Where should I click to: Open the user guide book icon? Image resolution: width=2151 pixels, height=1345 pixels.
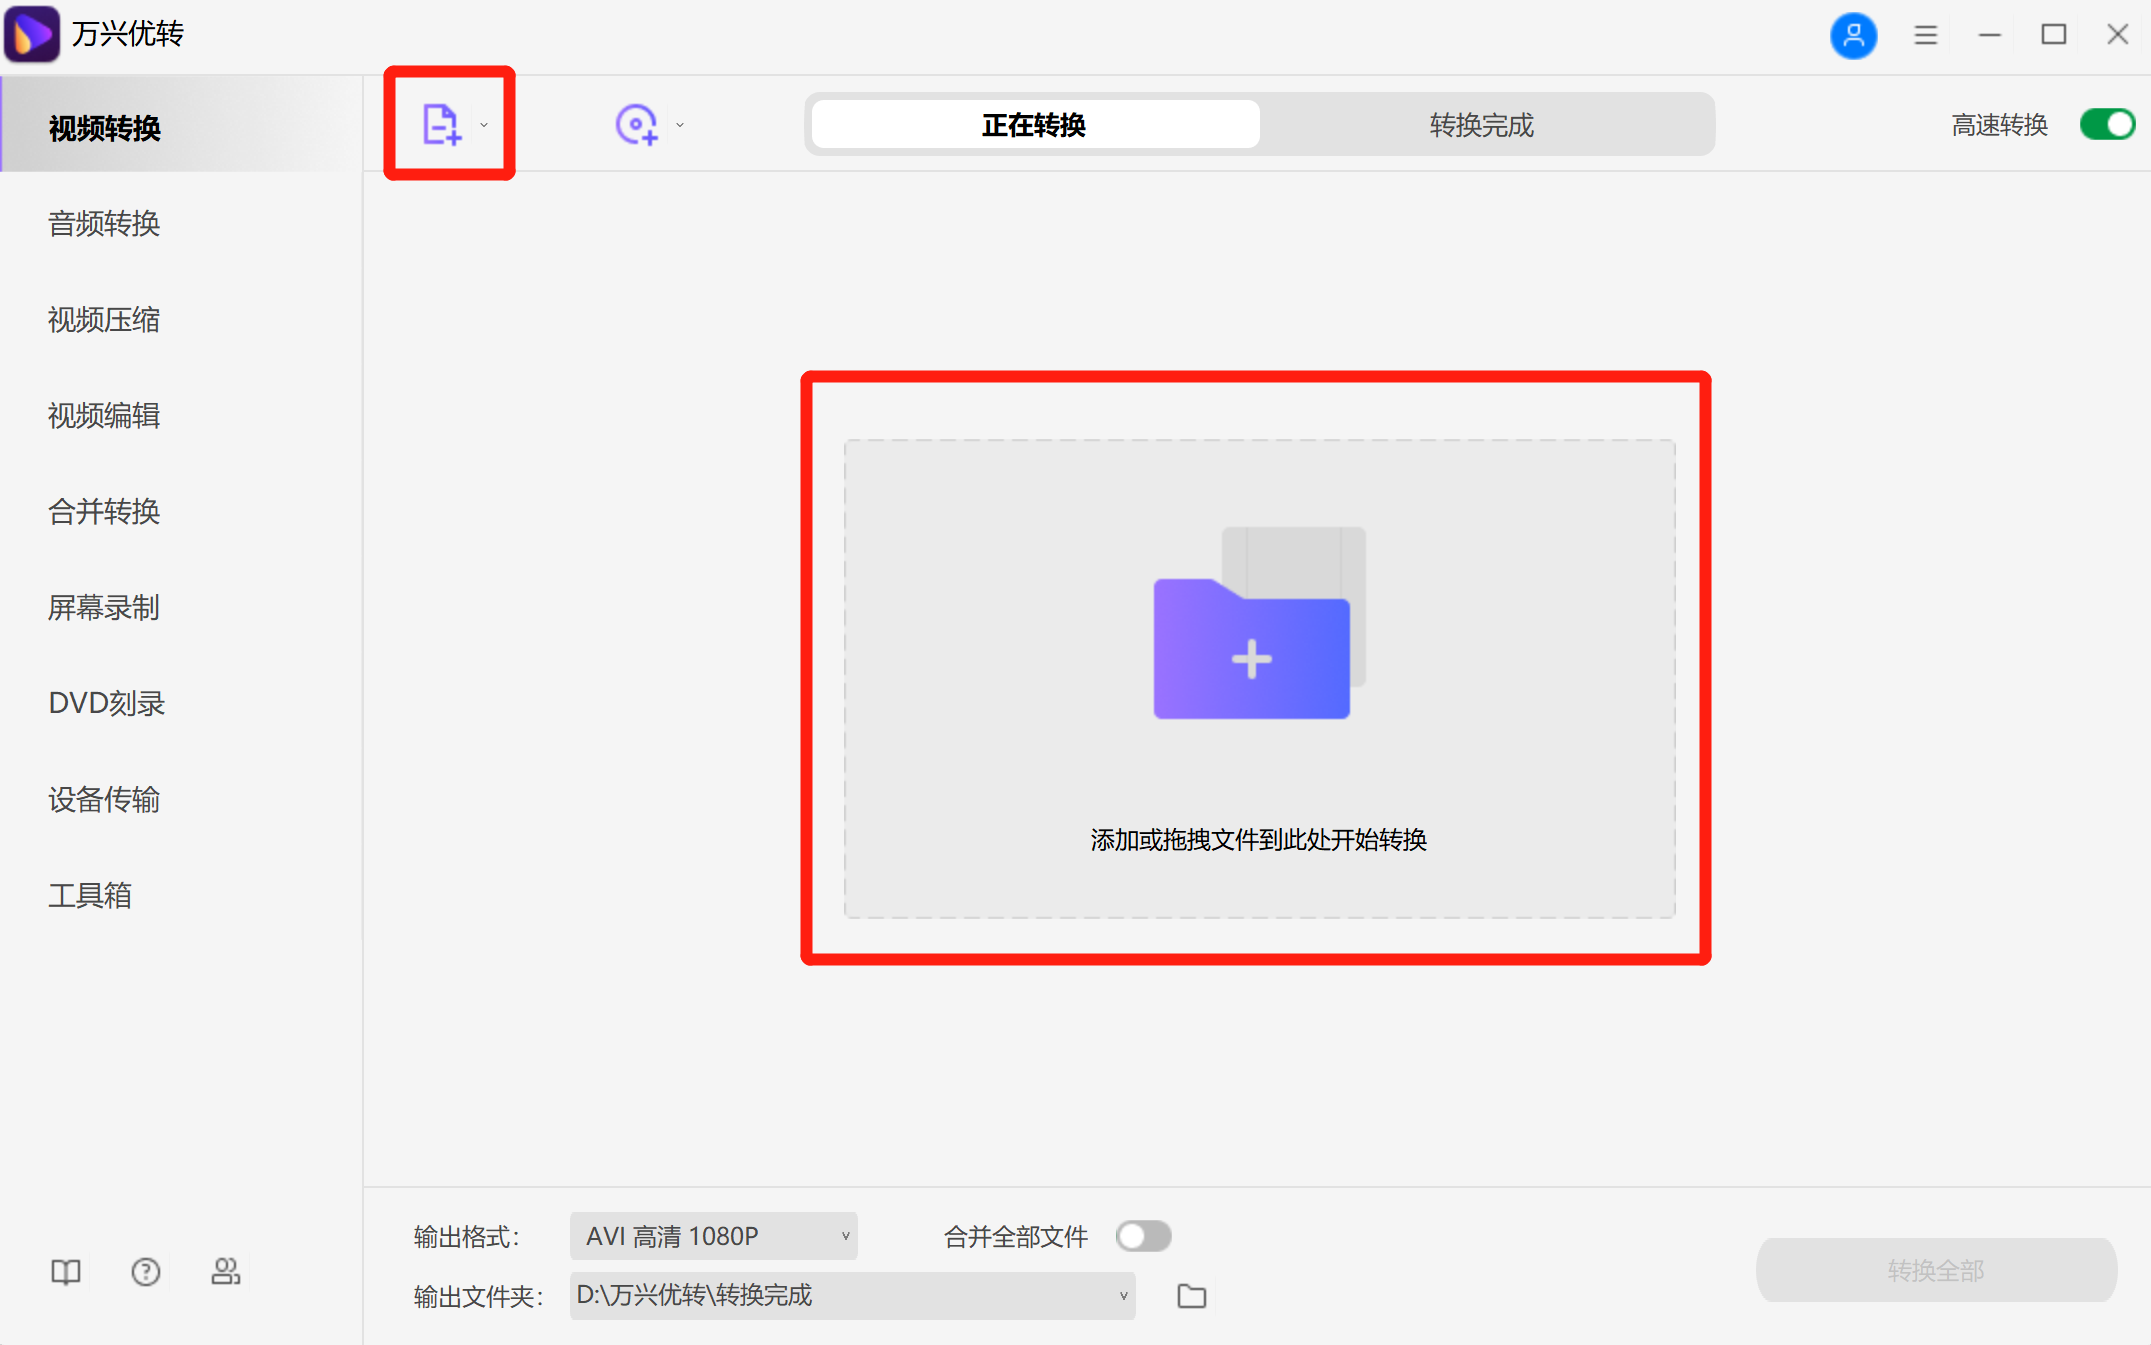[x=64, y=1271]
